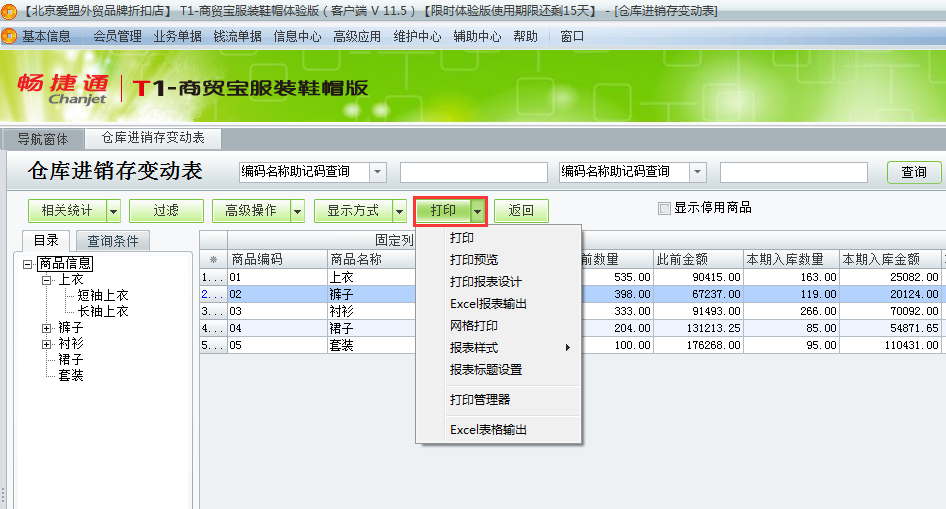The image size is (946, 509).
Task: Click the search field next to 查询 button
Action: [793, 172]
